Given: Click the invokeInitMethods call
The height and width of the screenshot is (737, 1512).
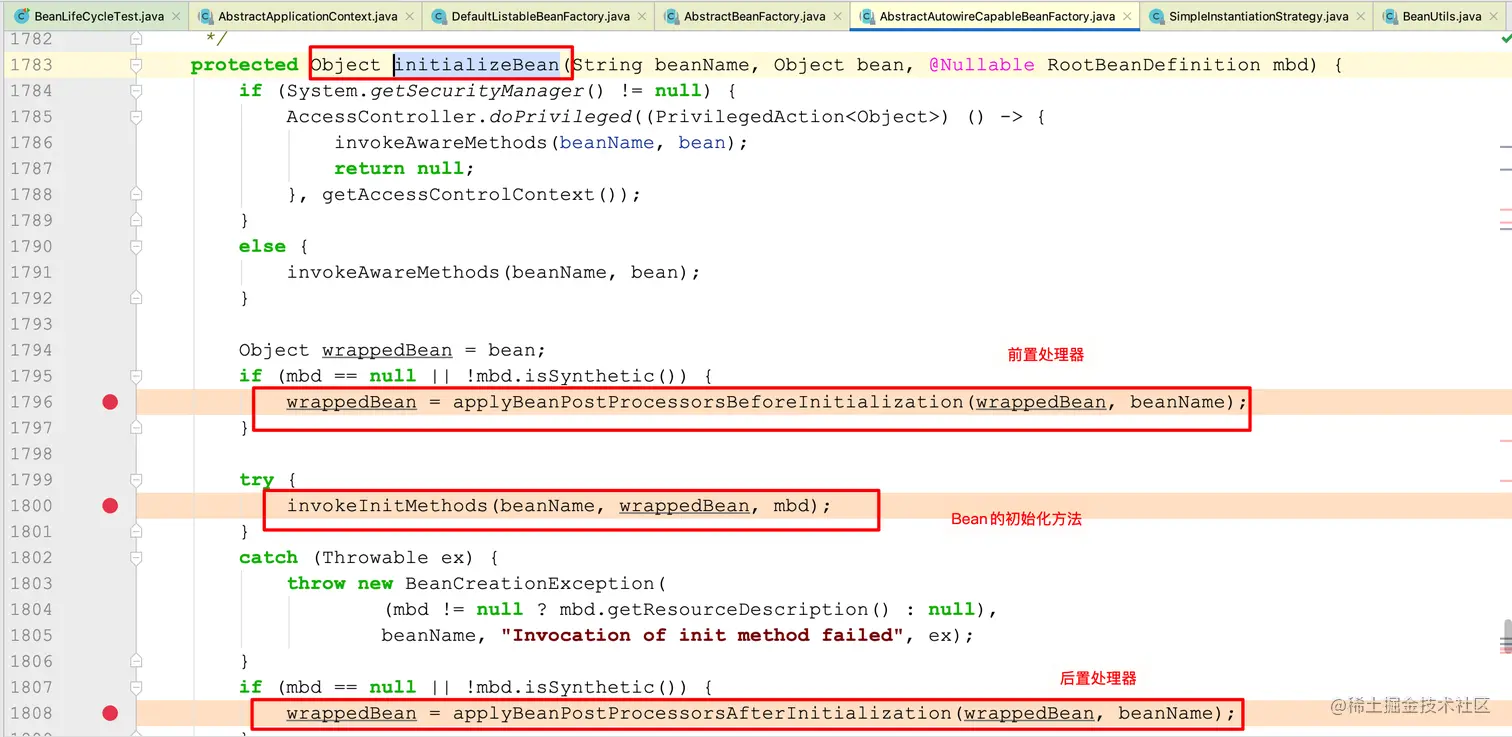Looking at the screenshot, I should click(387, 506).
